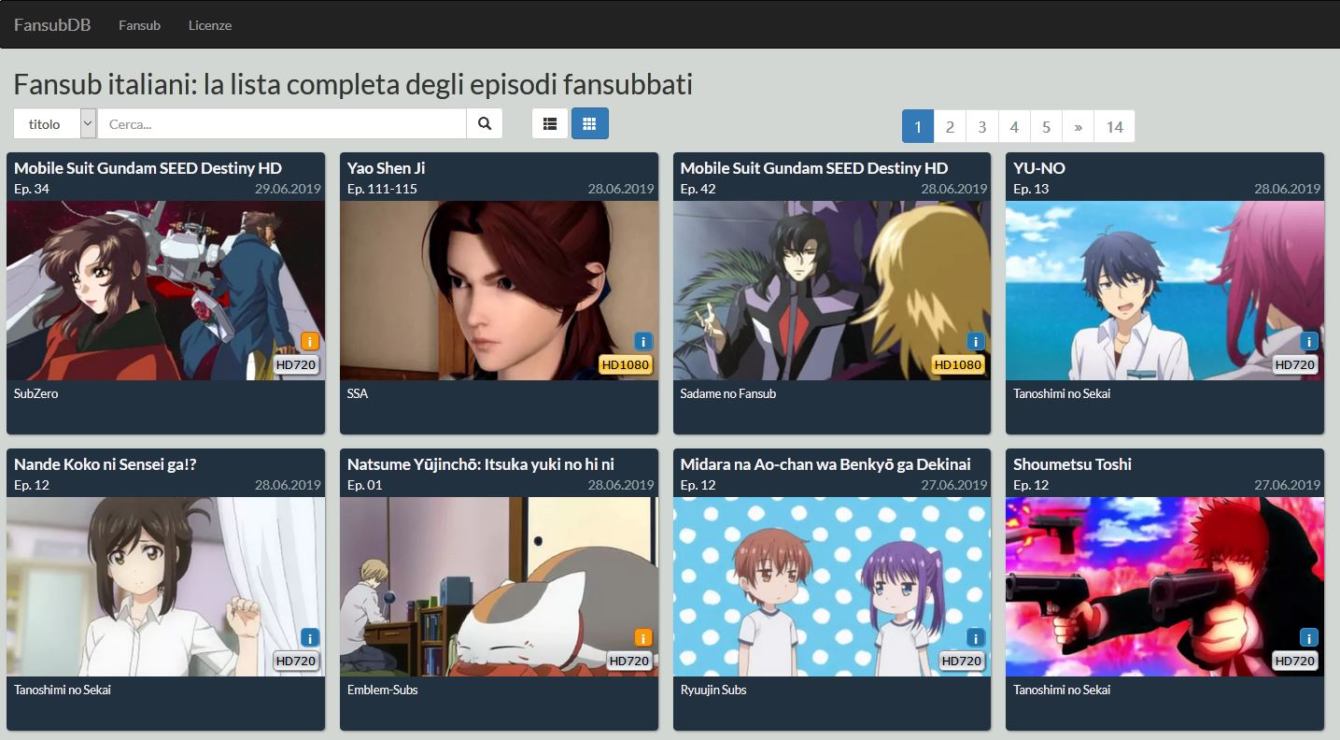
Task: Open info icon on Gundam SEED Ep. 34 card
Action: click(310, 341)
